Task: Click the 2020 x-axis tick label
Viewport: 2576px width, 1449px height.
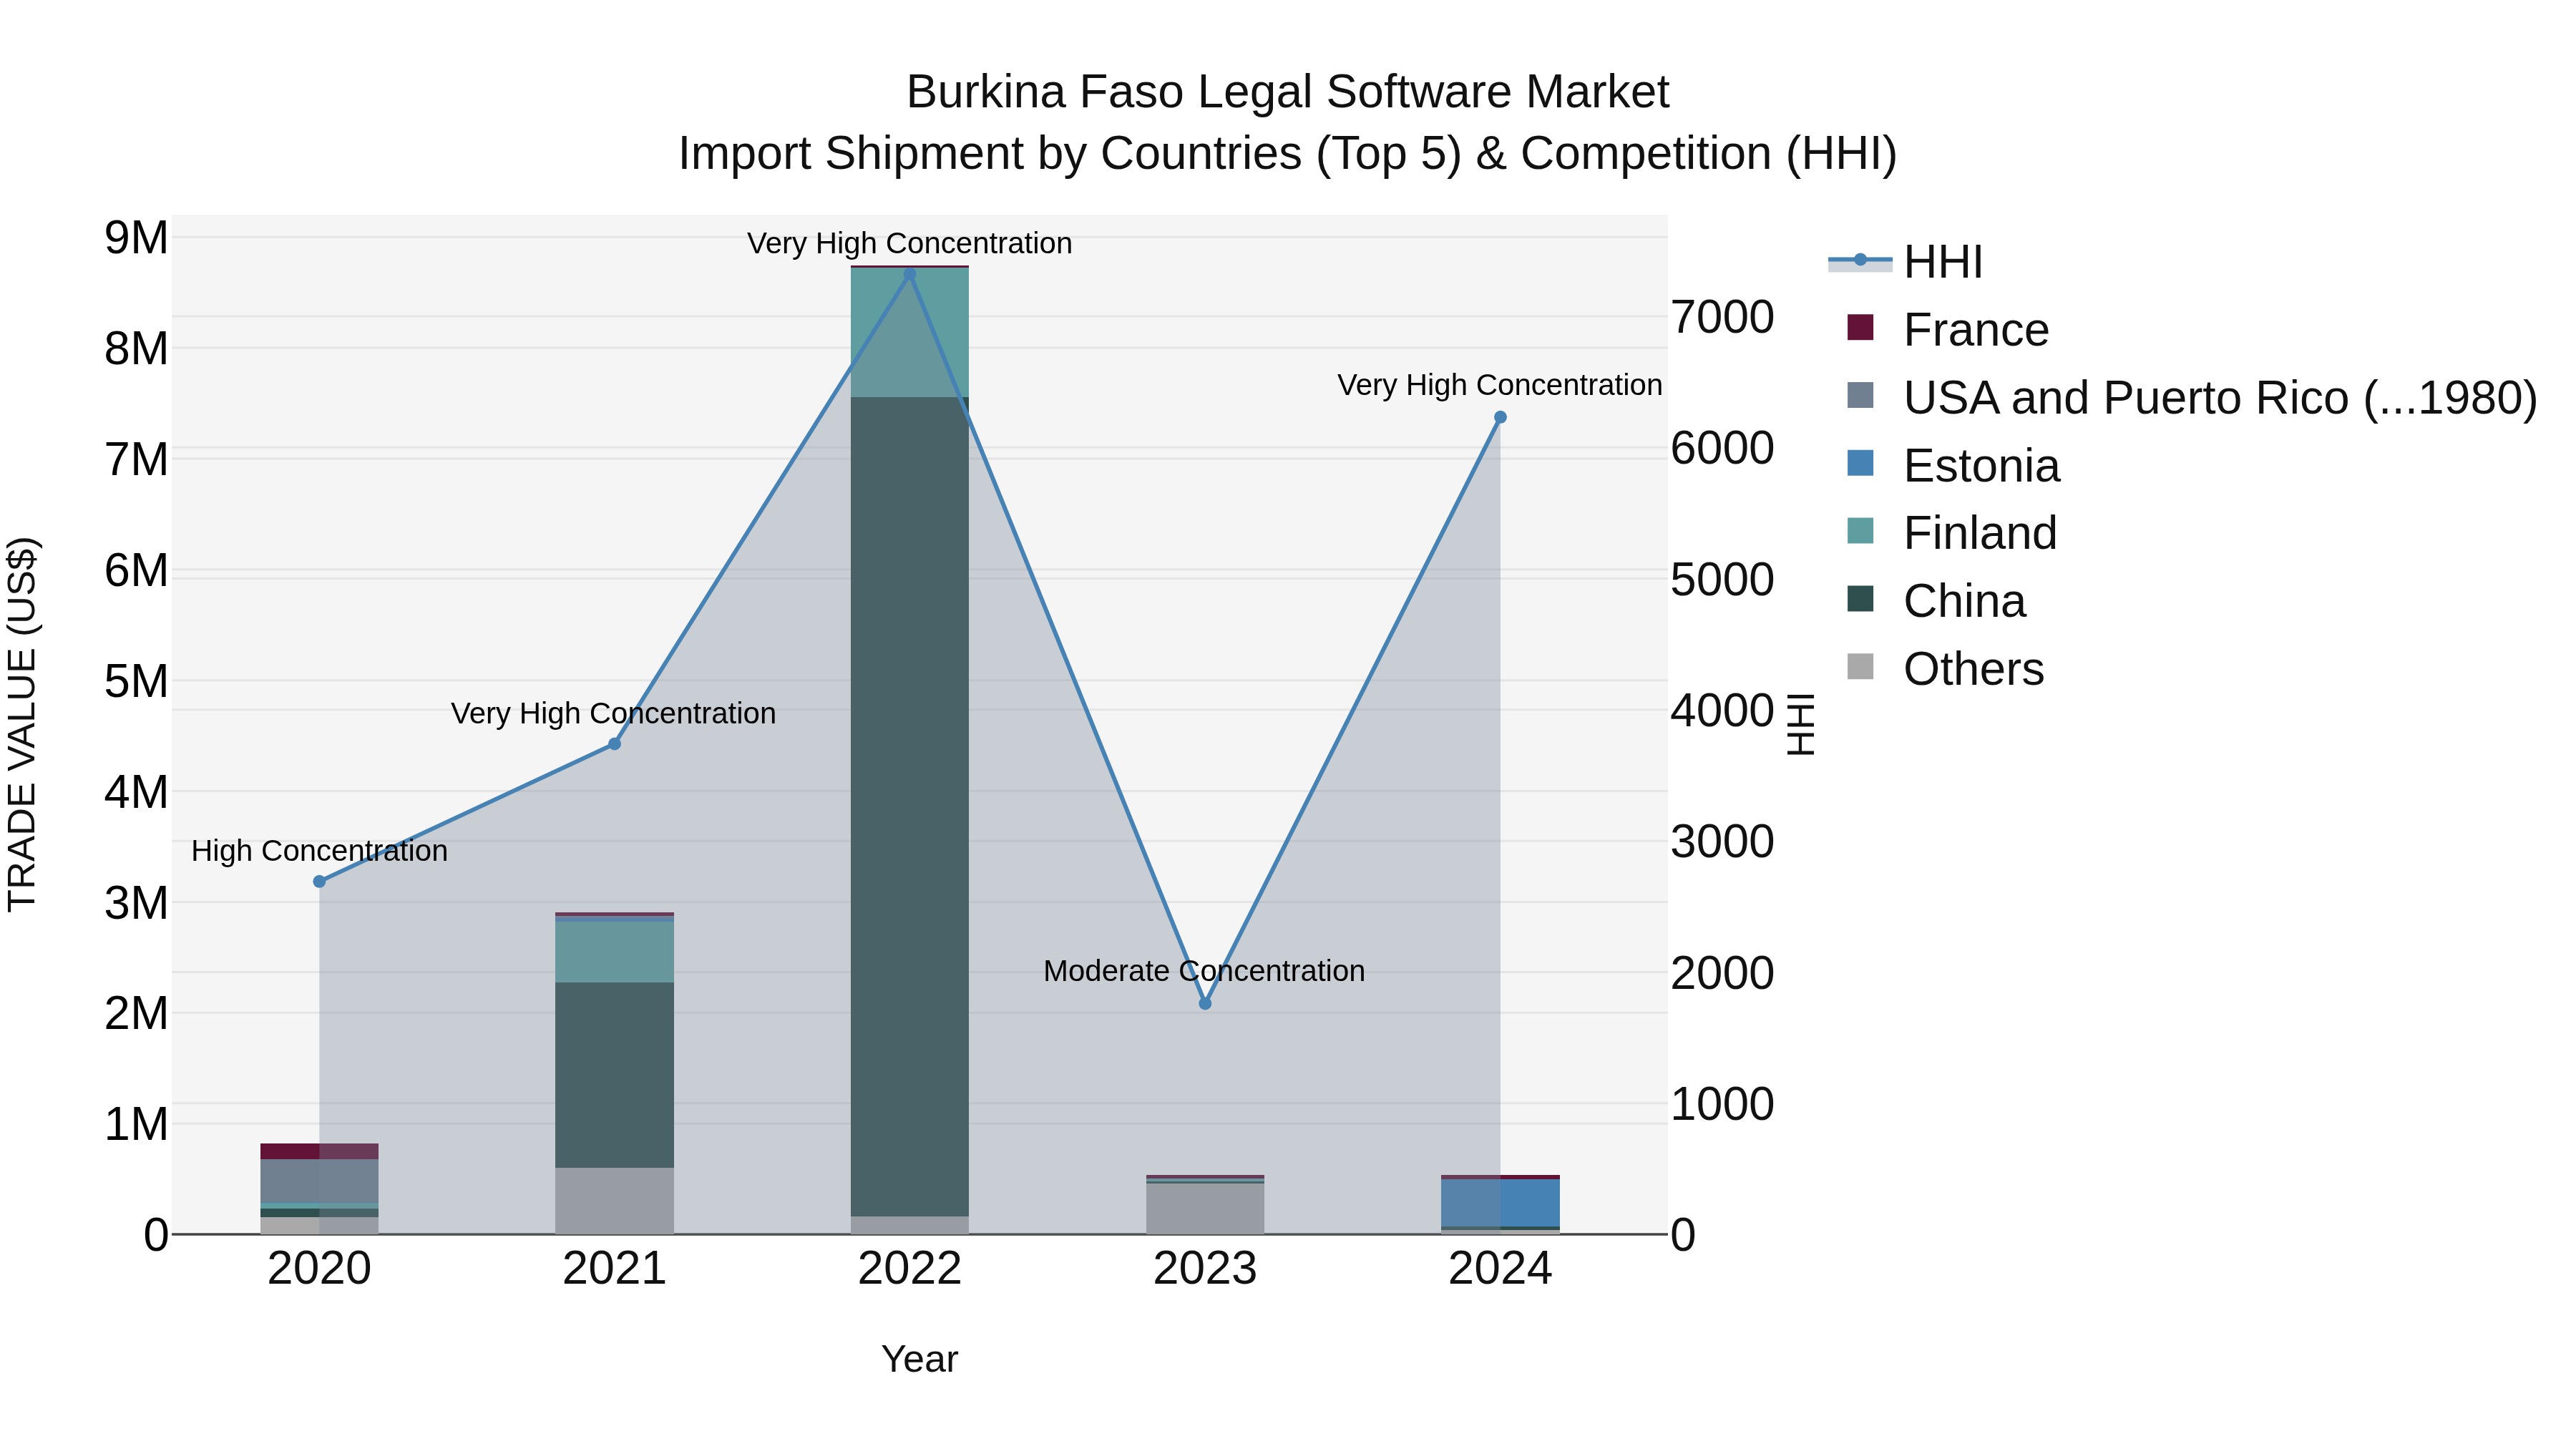Action: 319,1269
